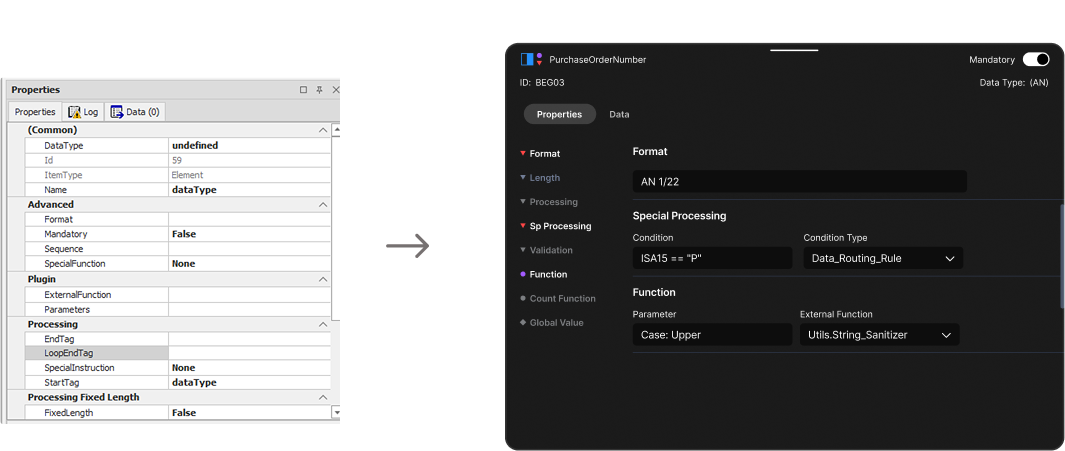This screenshot has height=451, width=1065.
Task: Select the ItemType property row
Action: (178, 175)
